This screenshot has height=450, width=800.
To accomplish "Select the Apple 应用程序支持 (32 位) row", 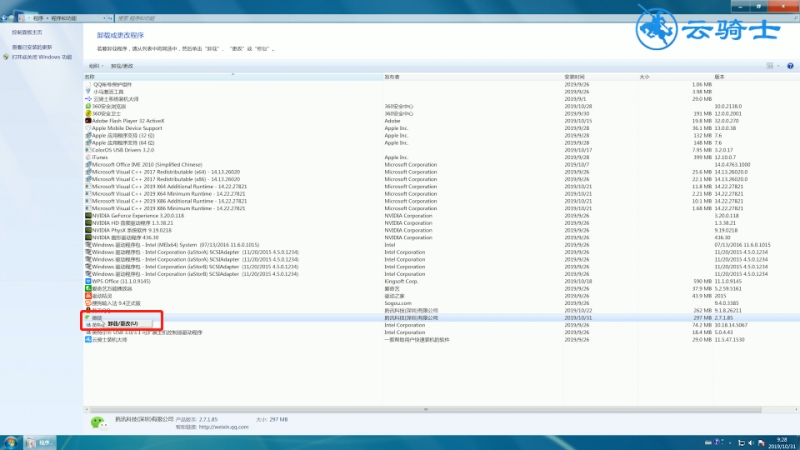I will [x=442, y=136].
